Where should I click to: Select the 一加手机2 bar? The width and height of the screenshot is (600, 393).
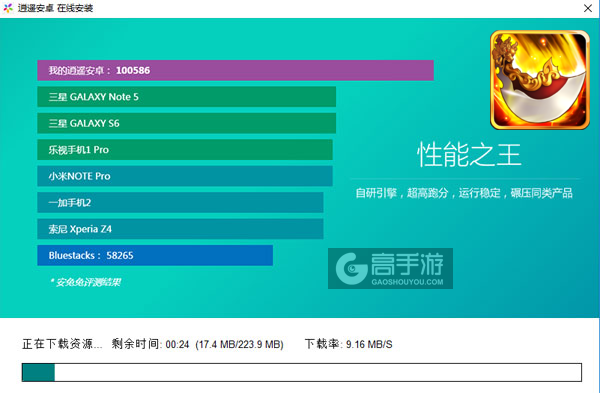coord(180,202)
